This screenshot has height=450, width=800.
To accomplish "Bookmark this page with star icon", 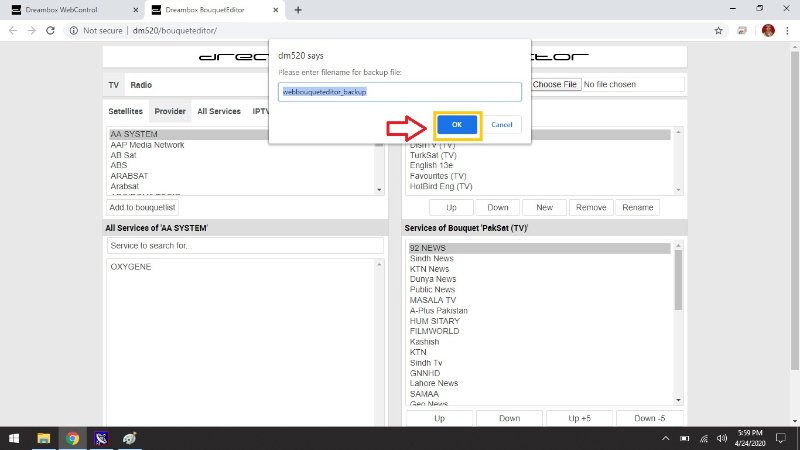I will coord(718,31).
